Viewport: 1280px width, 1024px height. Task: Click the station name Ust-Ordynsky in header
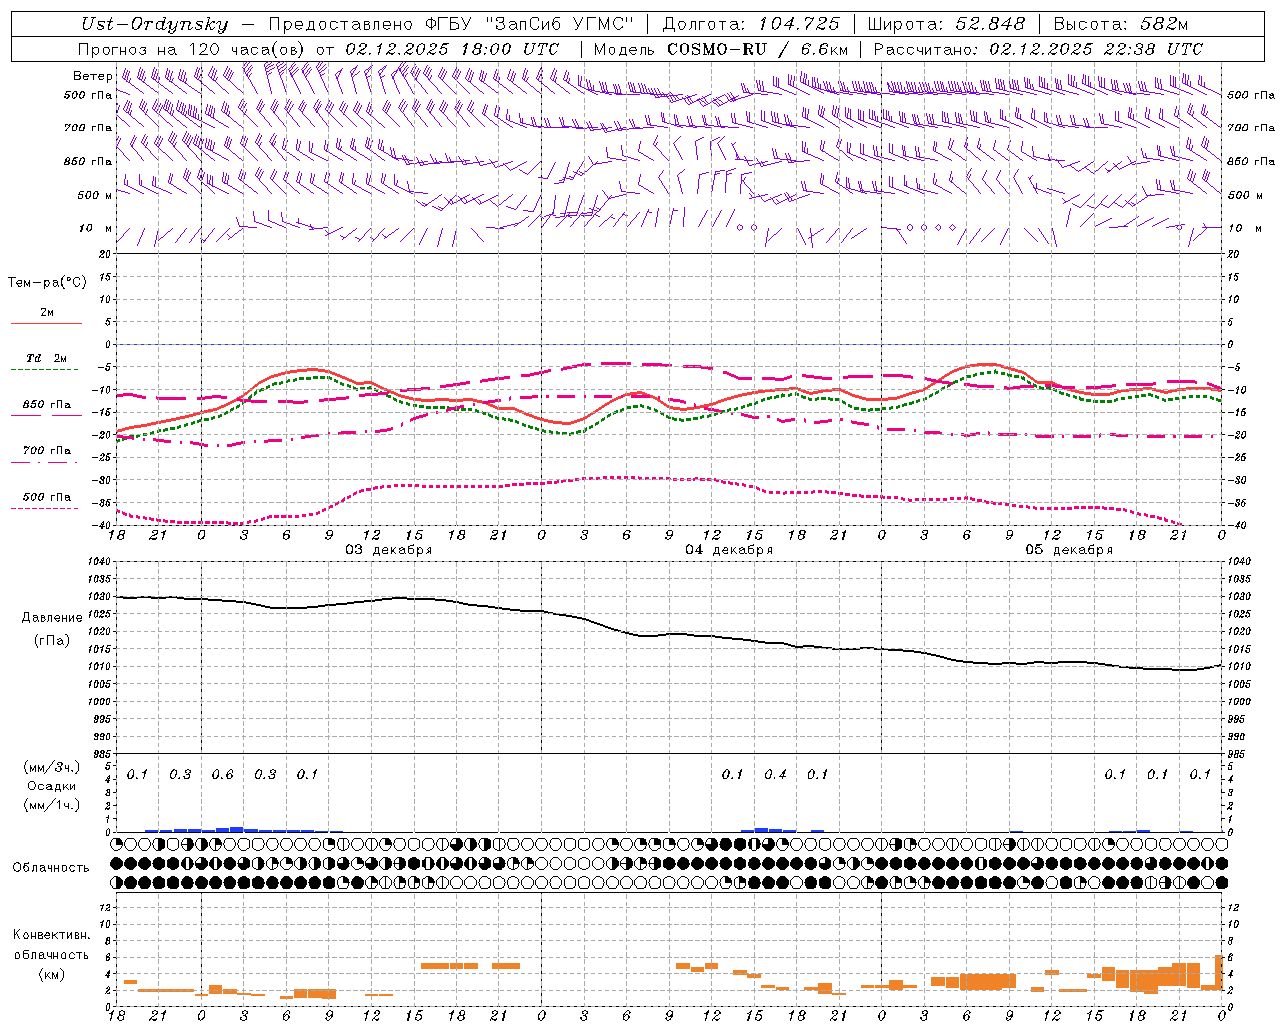[x=154, y=24]
